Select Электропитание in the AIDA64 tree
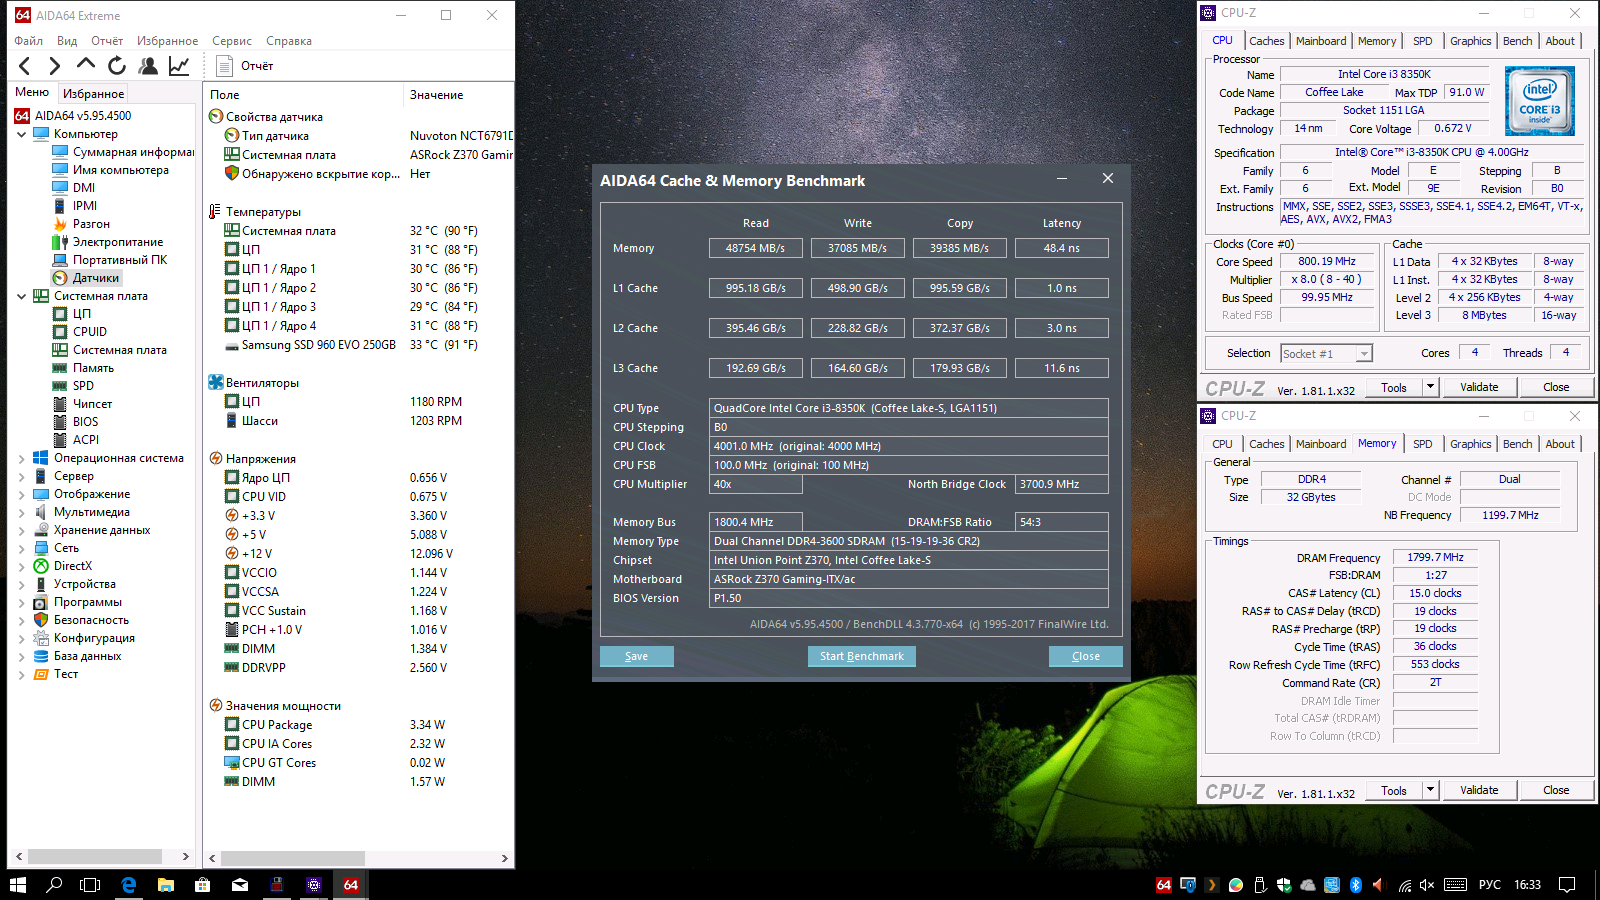Image resolution: width=1600 pixels, height=900 pixels. tap(118, 242)
